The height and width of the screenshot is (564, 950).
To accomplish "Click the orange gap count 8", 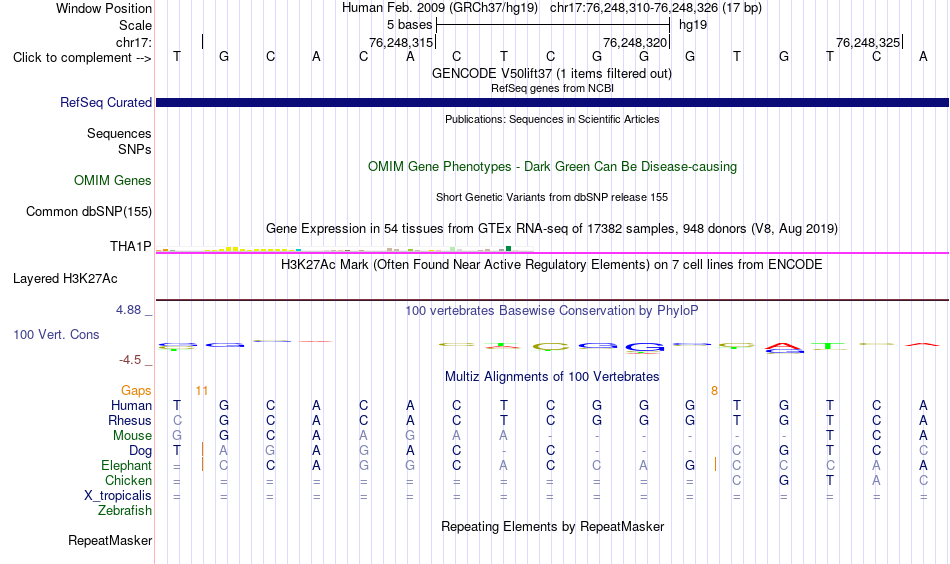I will click(x=714, y=391).
